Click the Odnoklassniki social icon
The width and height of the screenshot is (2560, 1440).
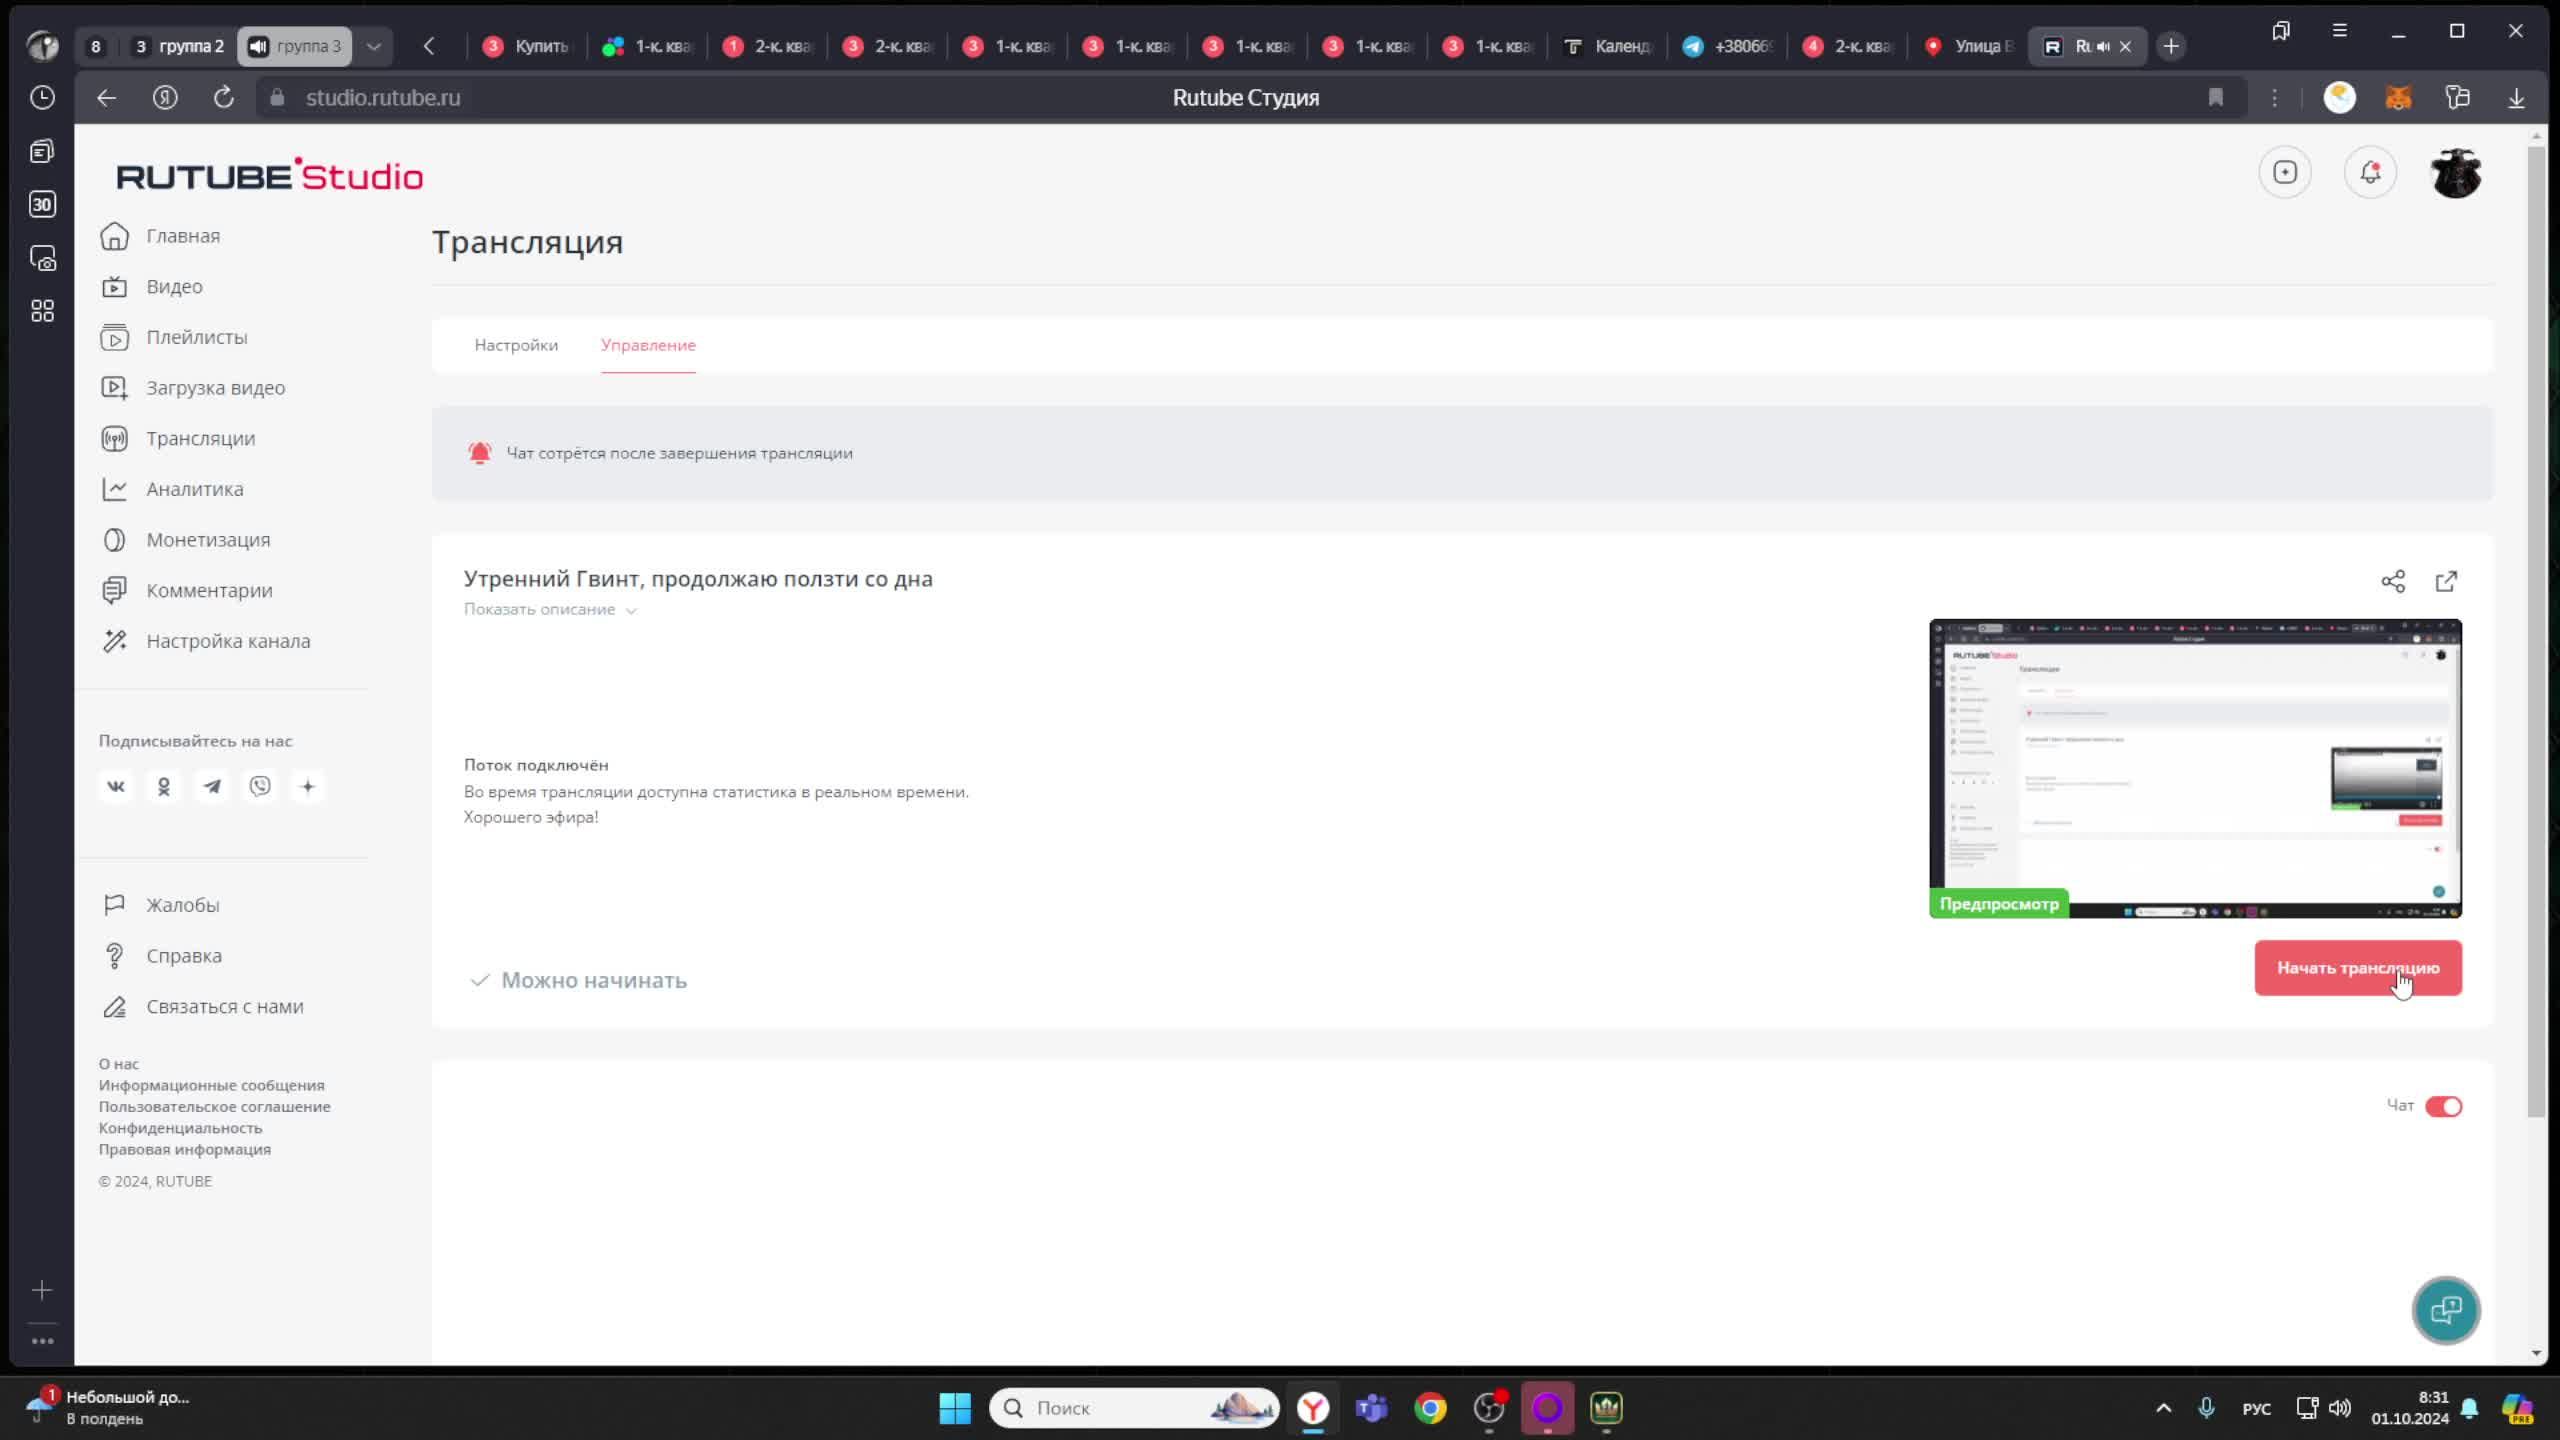tap(164, 787)
